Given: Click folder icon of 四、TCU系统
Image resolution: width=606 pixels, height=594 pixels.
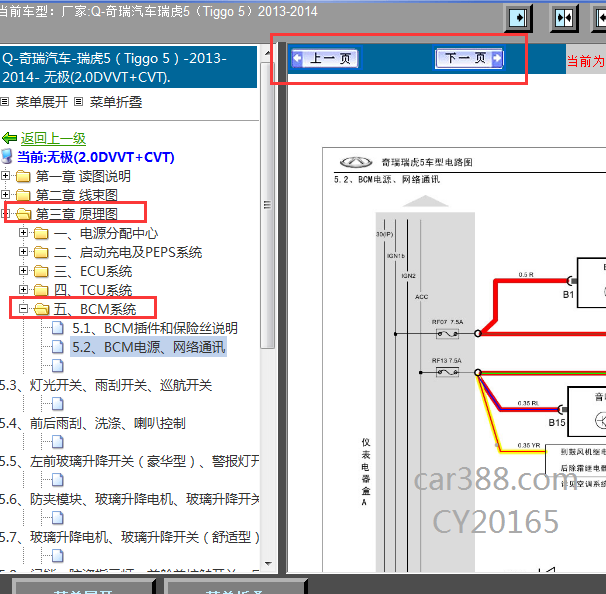Looking at the screenshot, I should pyautogui.click(x=41, y=290).
